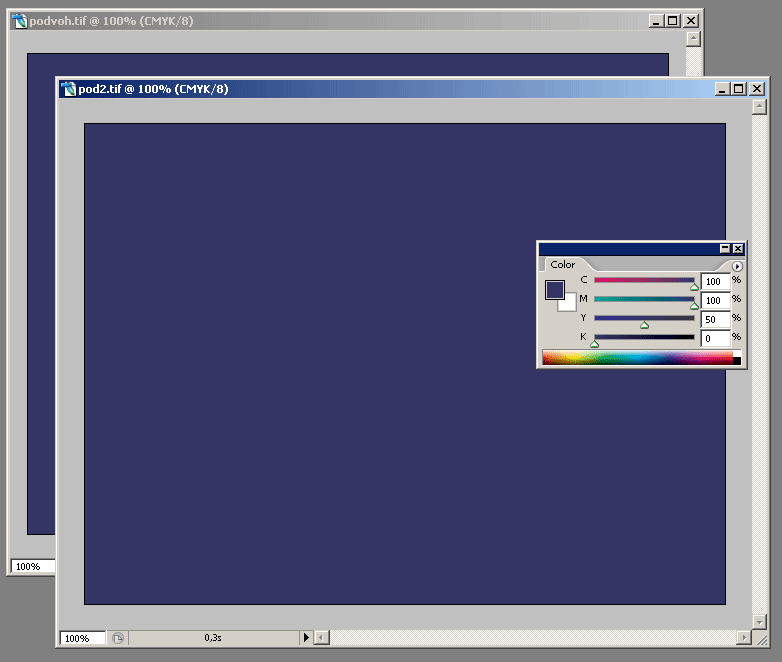
Task: Click left scroll arrow of pod2.tif window
Action: click(x=322, y=638)
